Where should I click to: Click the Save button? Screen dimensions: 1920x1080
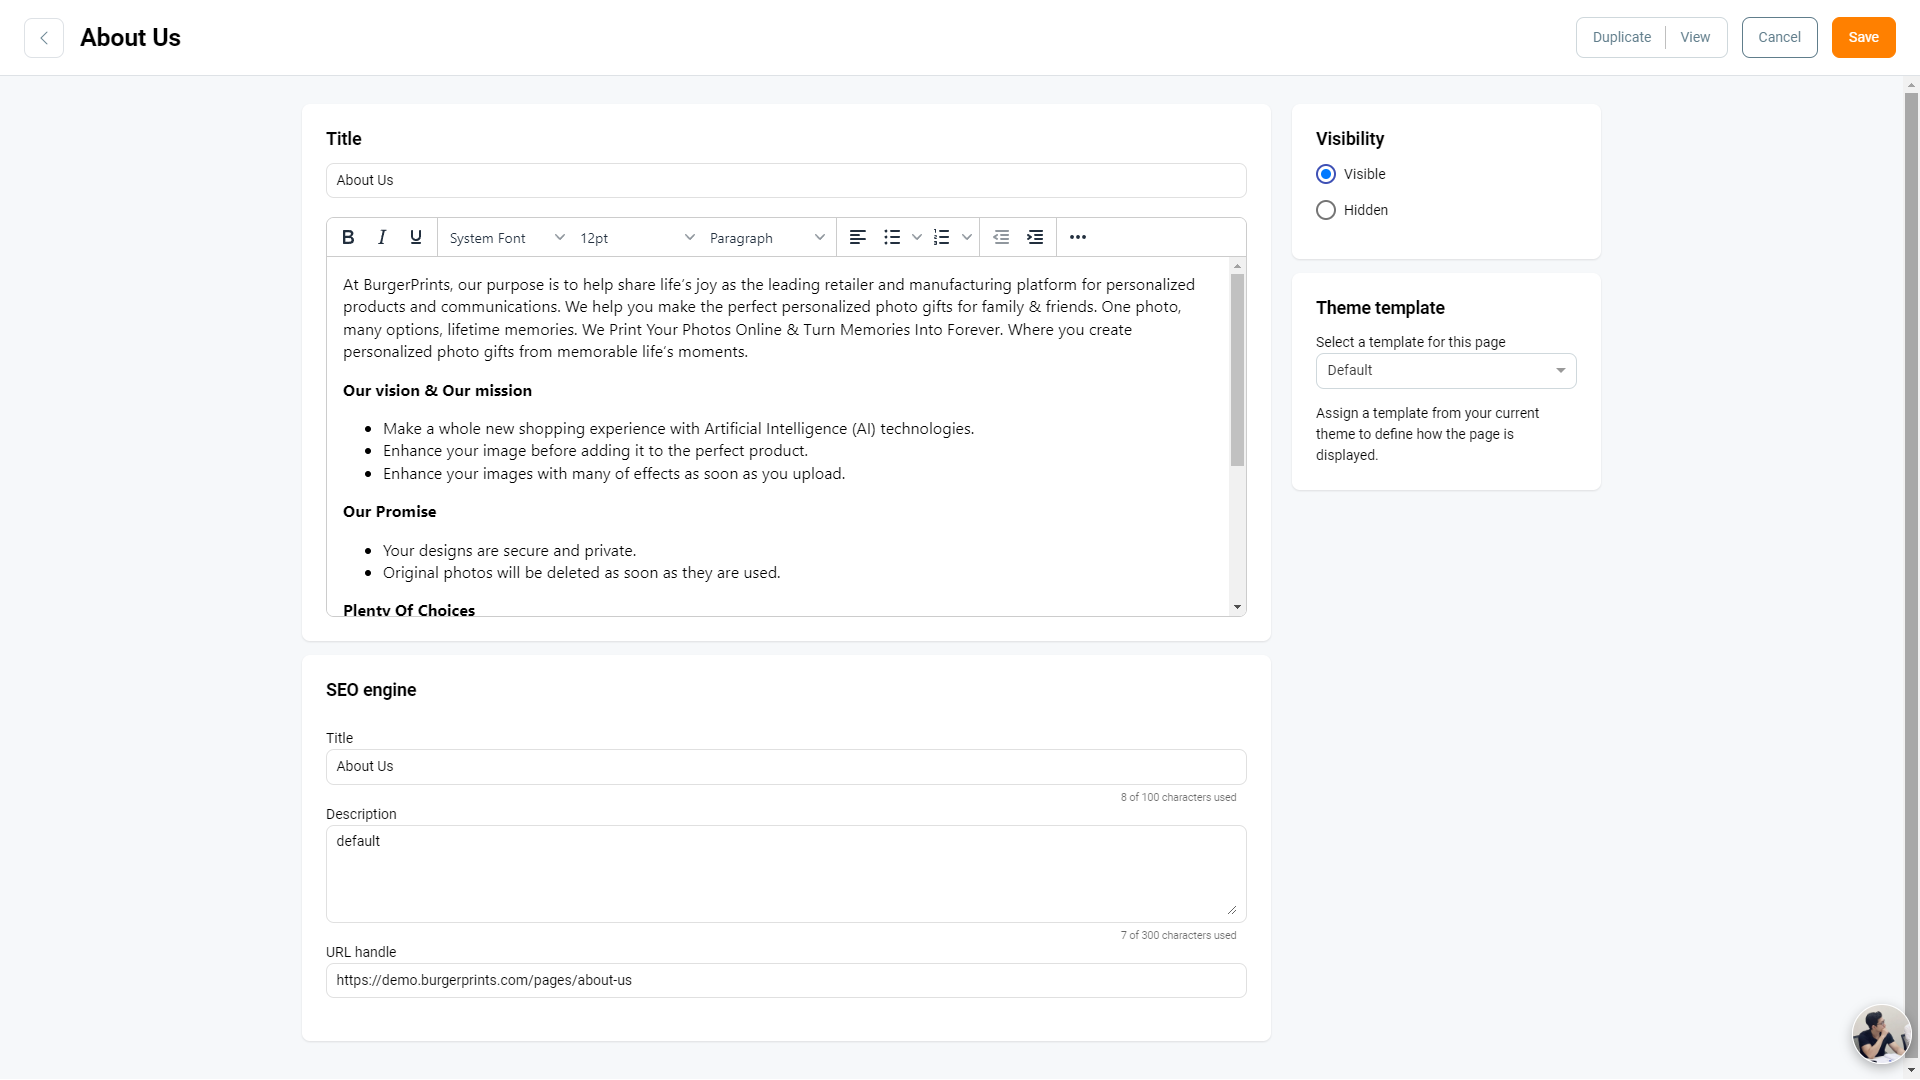pos(1863,37)
